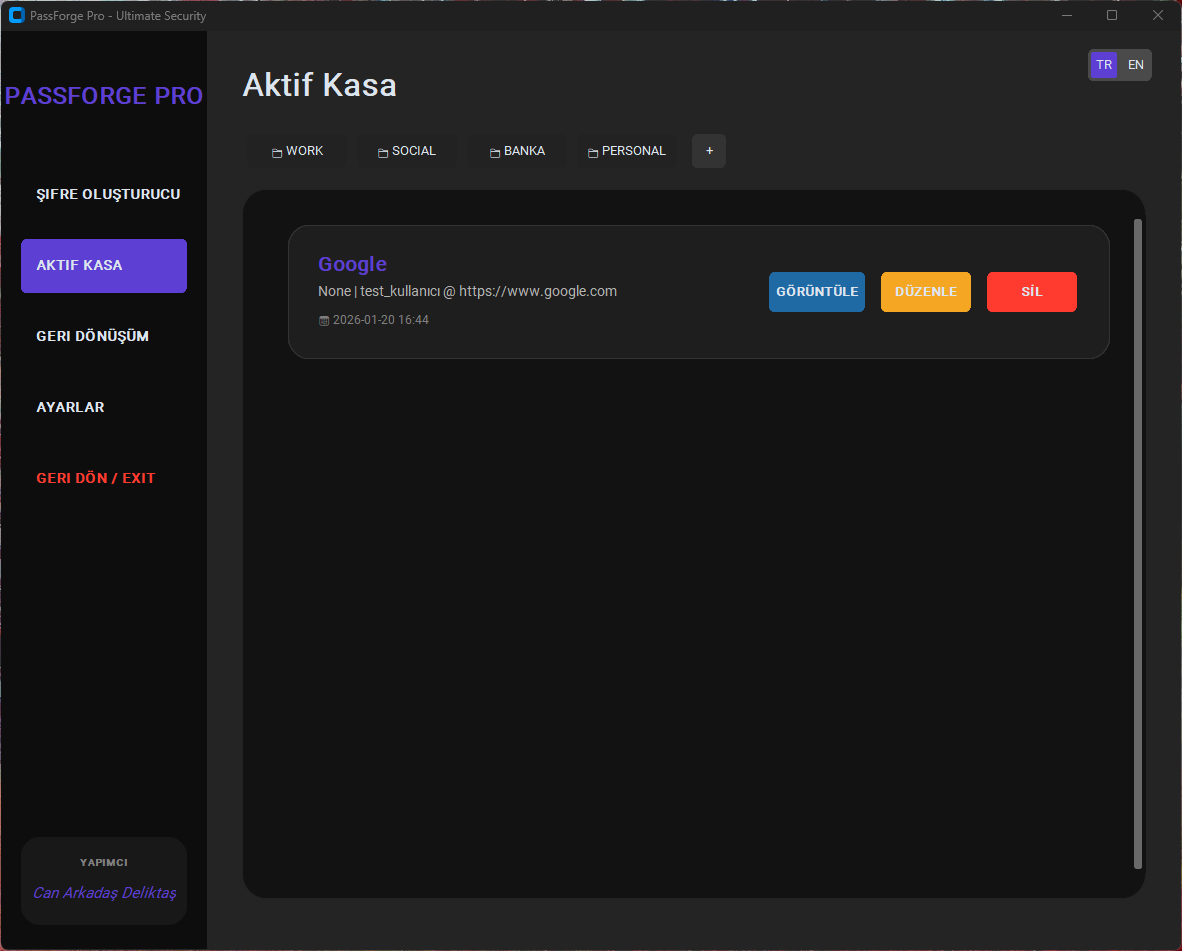Screen dimensions: 1182x951
Task: Click Düzenle to edit Google entry
Action: tap(925, 292)
